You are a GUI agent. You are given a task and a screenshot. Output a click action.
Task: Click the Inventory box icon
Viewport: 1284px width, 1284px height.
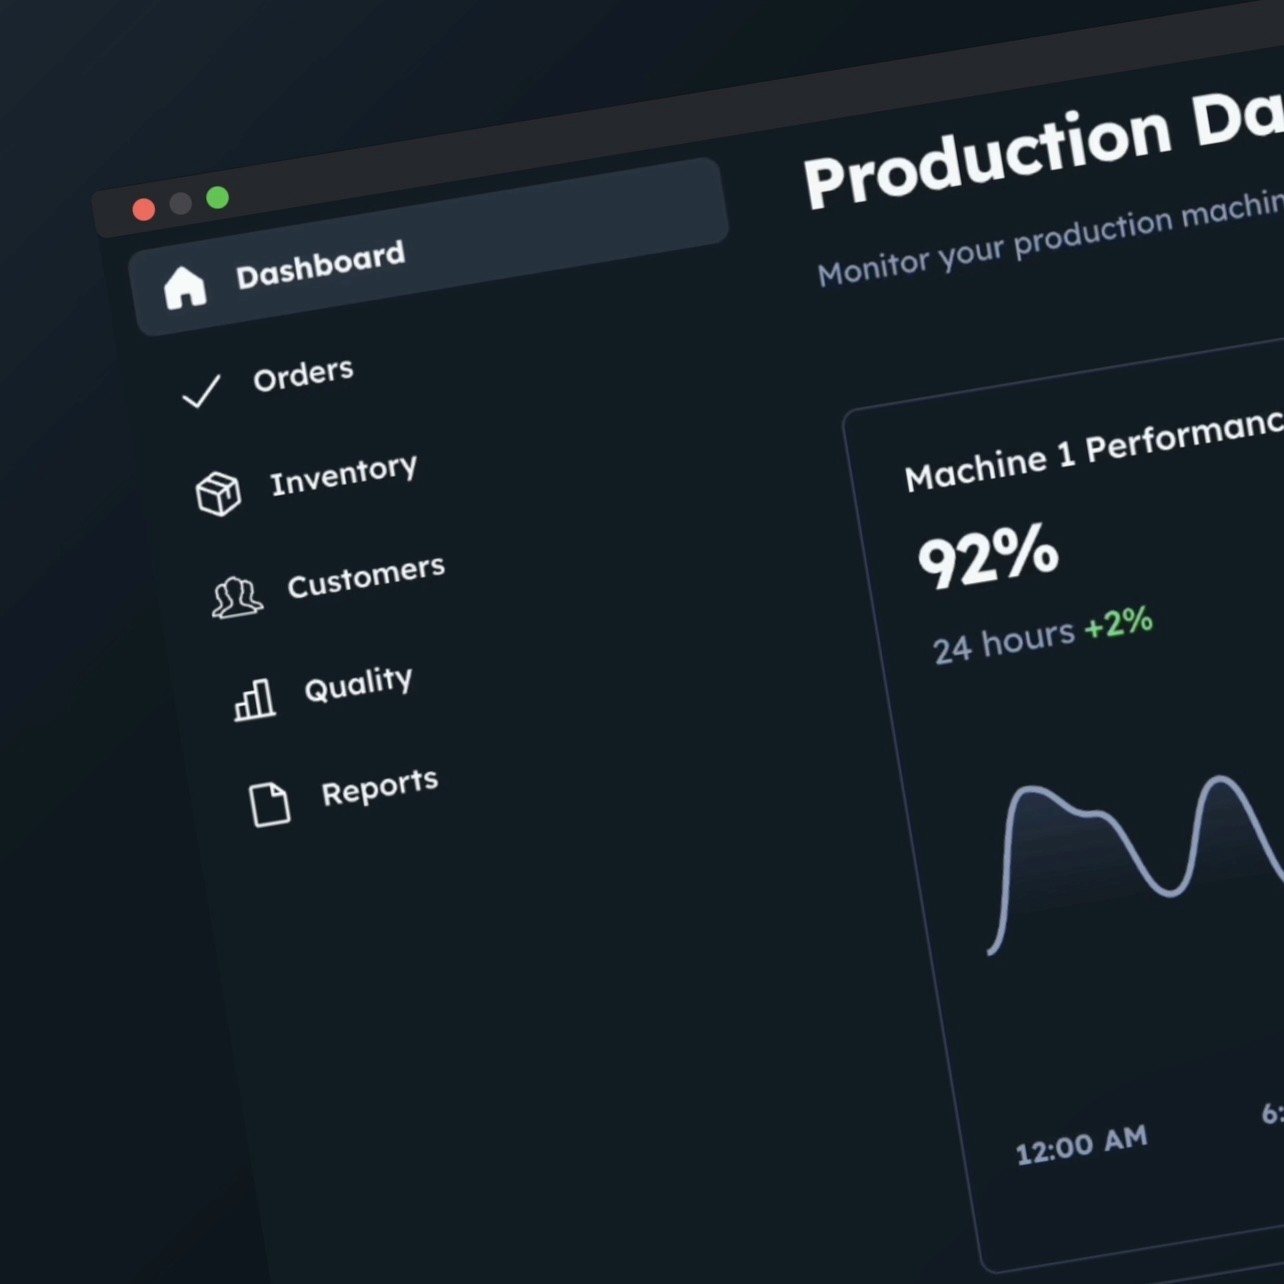(x=218, y=493)
